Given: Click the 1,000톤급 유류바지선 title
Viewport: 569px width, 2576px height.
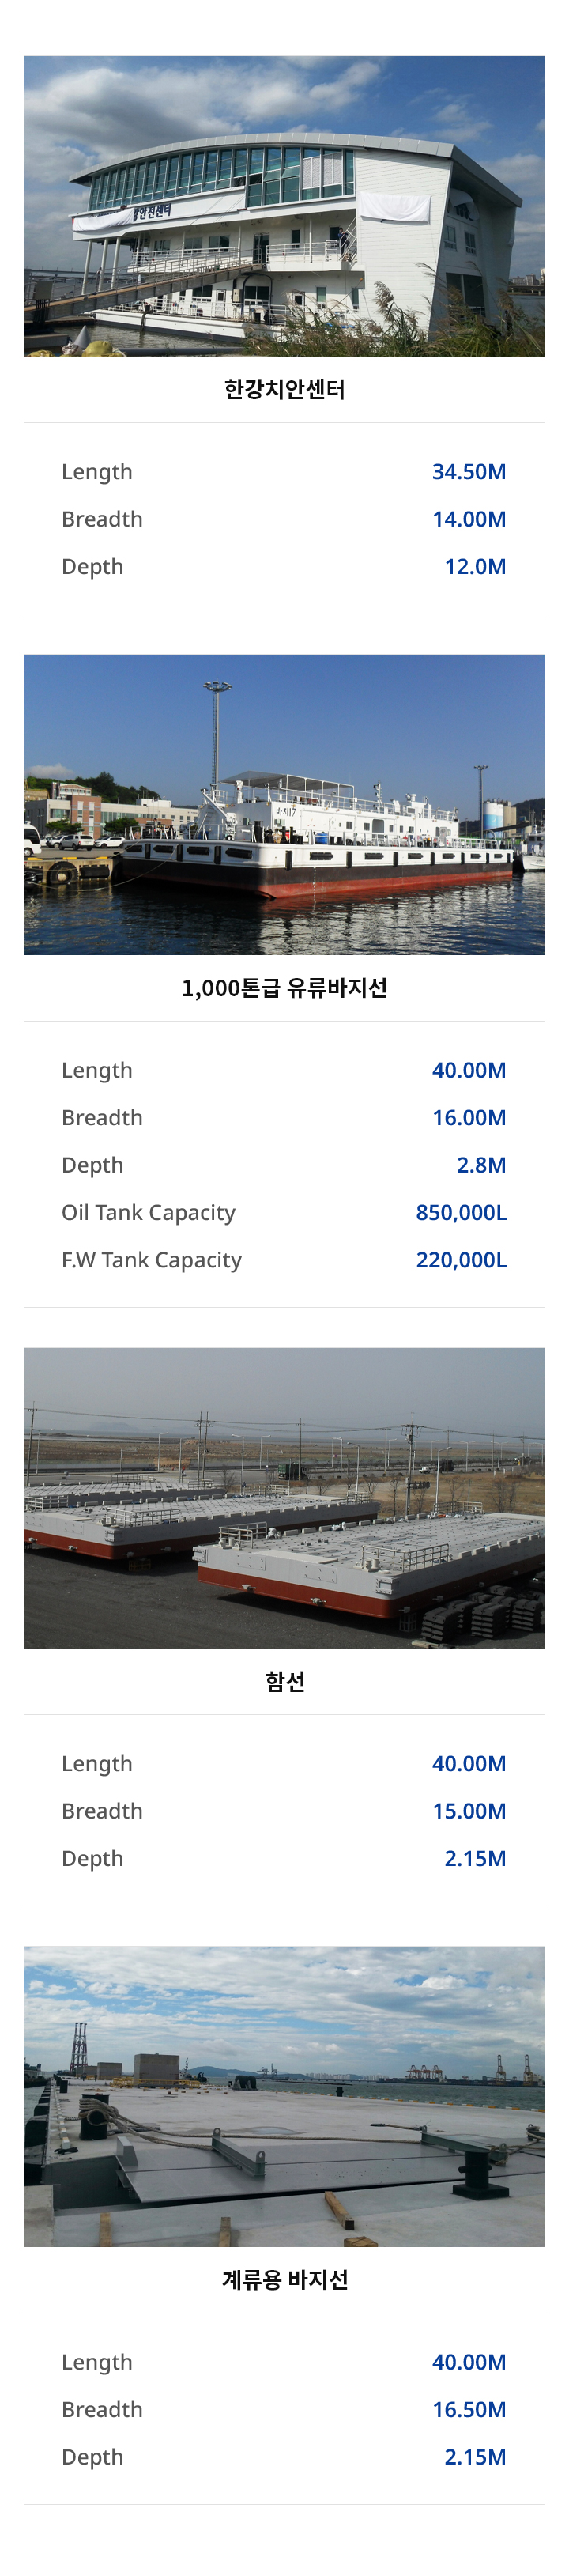Looking at the screenshot, I should coord(284,988).
